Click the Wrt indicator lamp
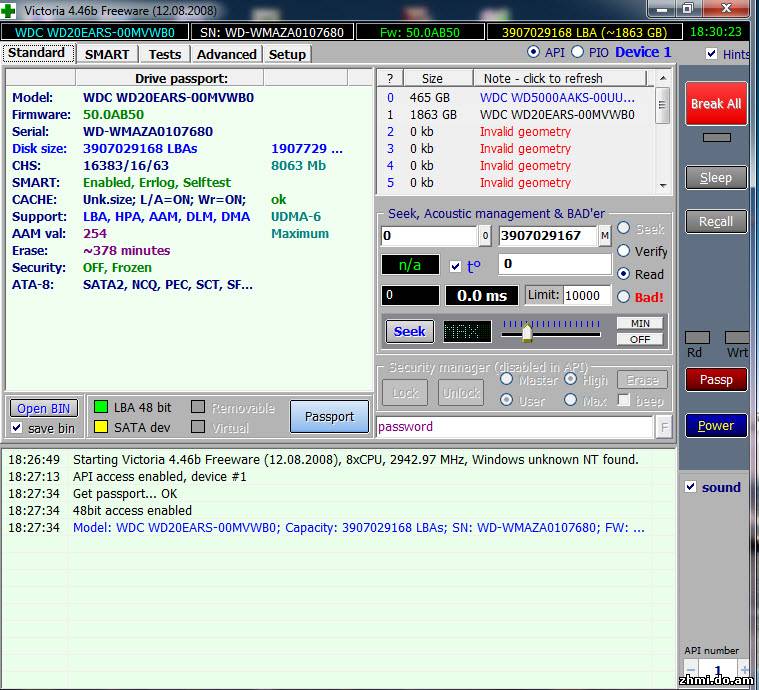The width and height of the screenshot is (759, 690). (737, 337)
